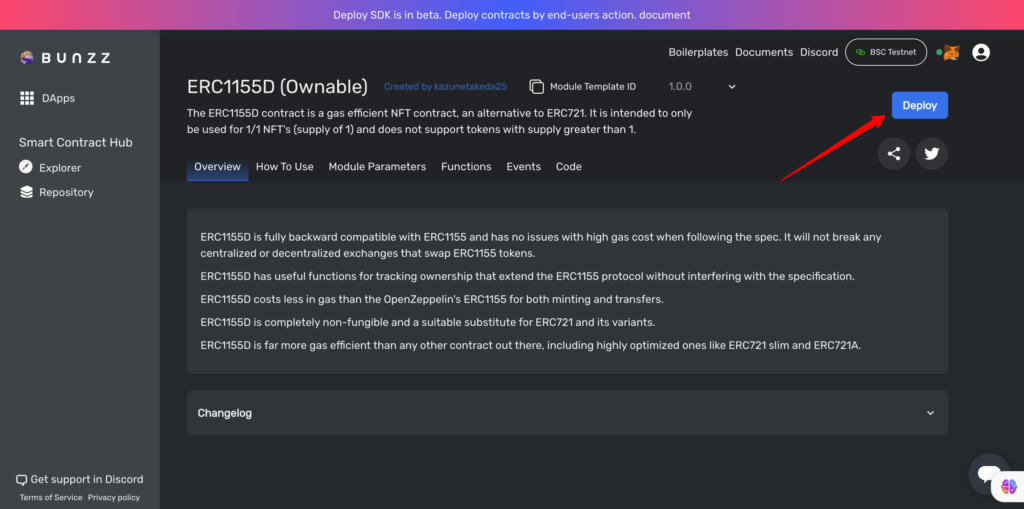The height and width of the screenshot is (509, 1024).
Task: Switch to the Overview tab
Action: (x=217, y=167)
